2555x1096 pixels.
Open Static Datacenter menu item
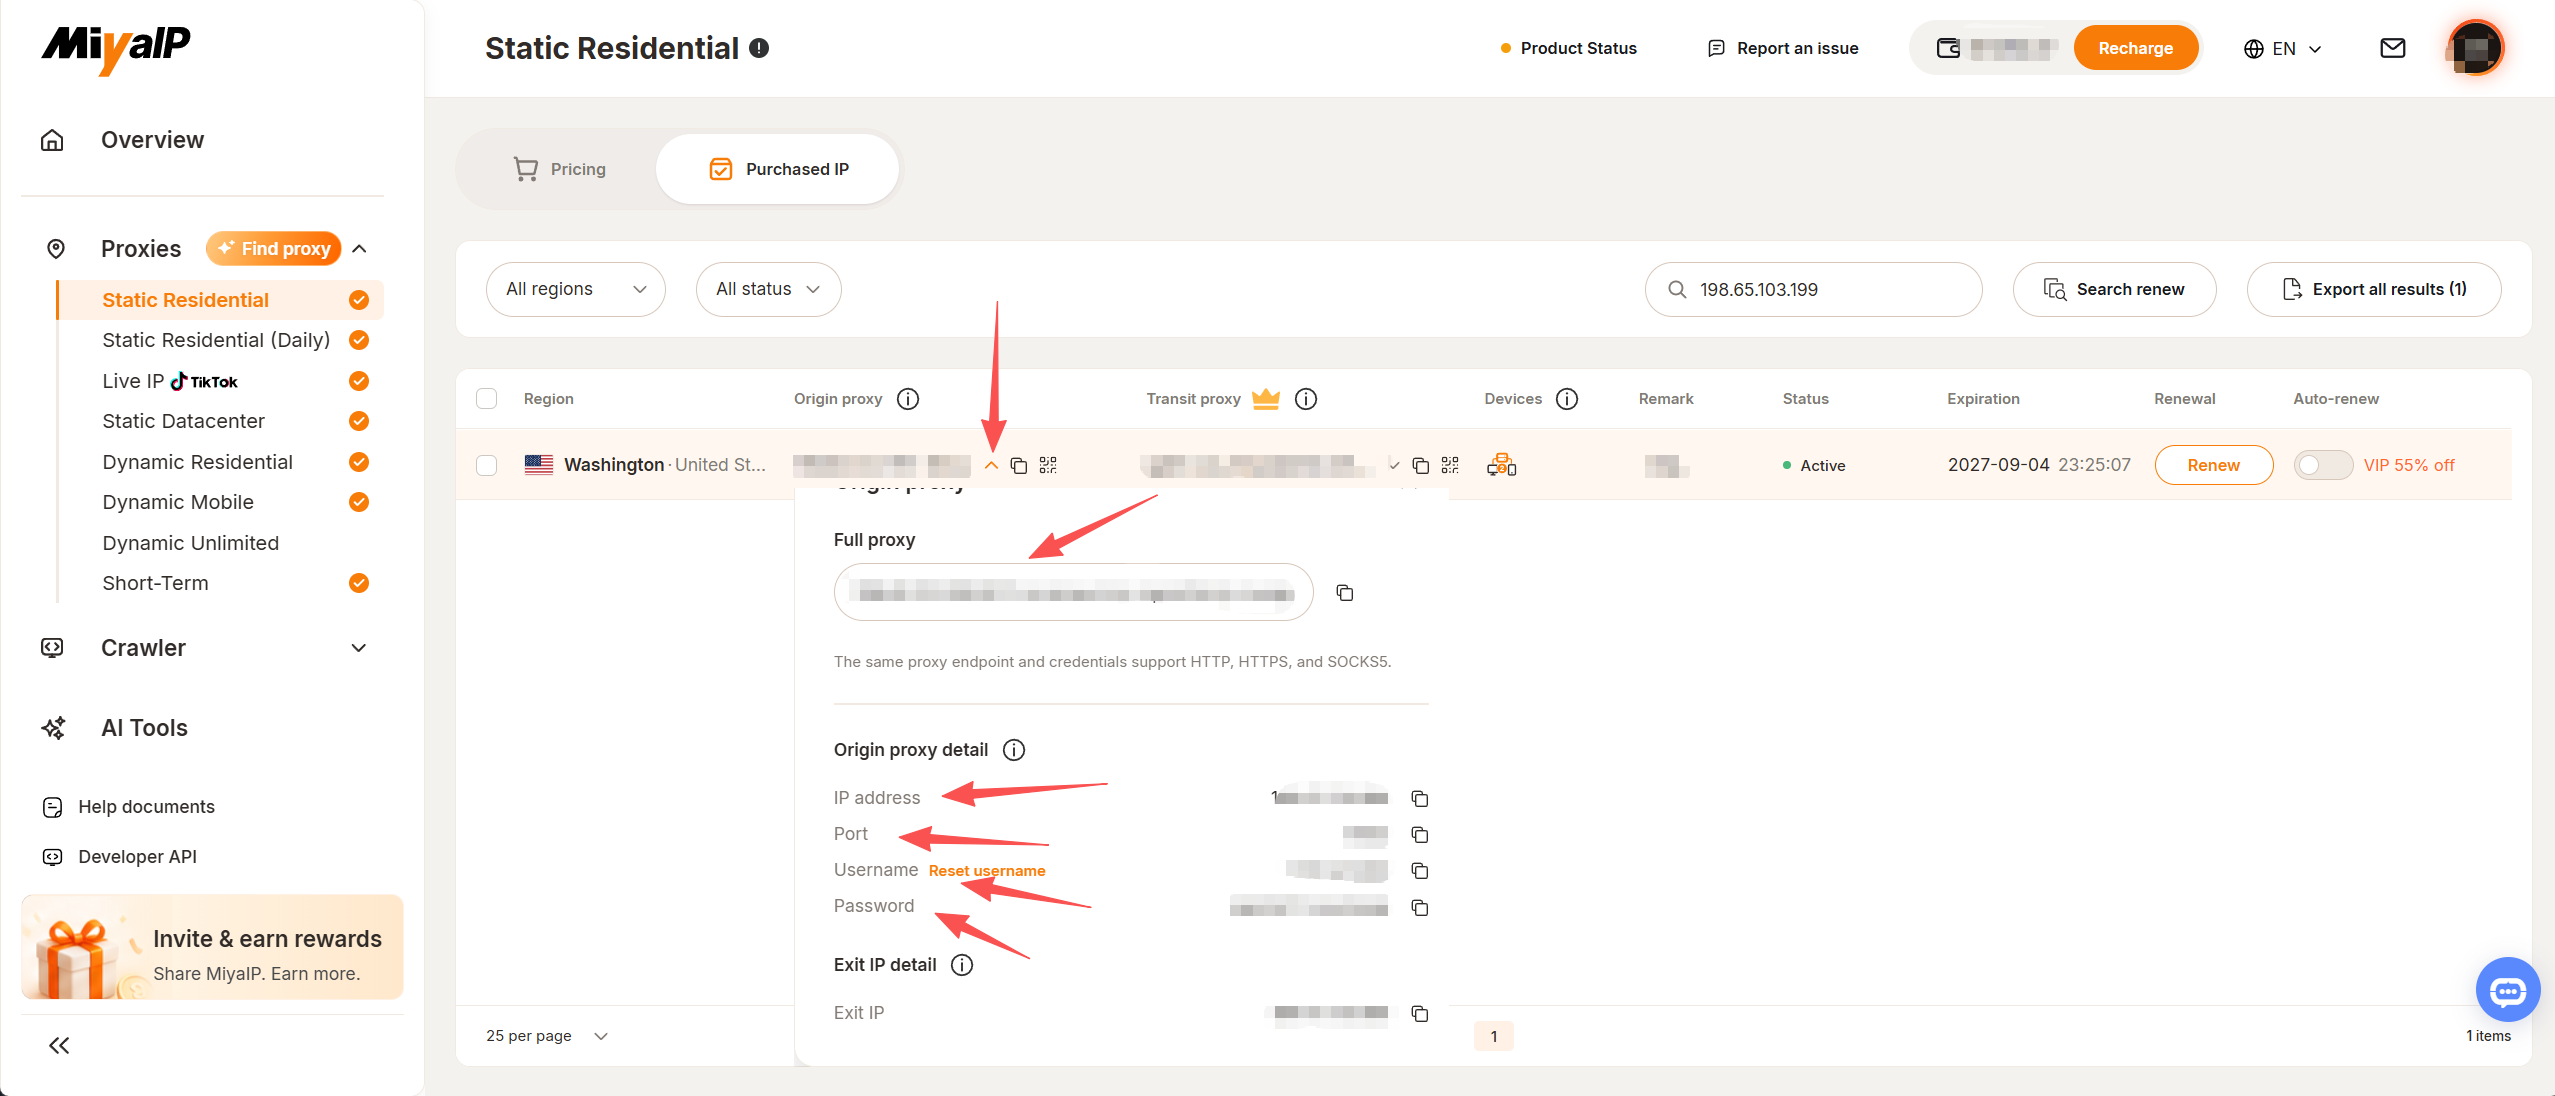[183, 421]
